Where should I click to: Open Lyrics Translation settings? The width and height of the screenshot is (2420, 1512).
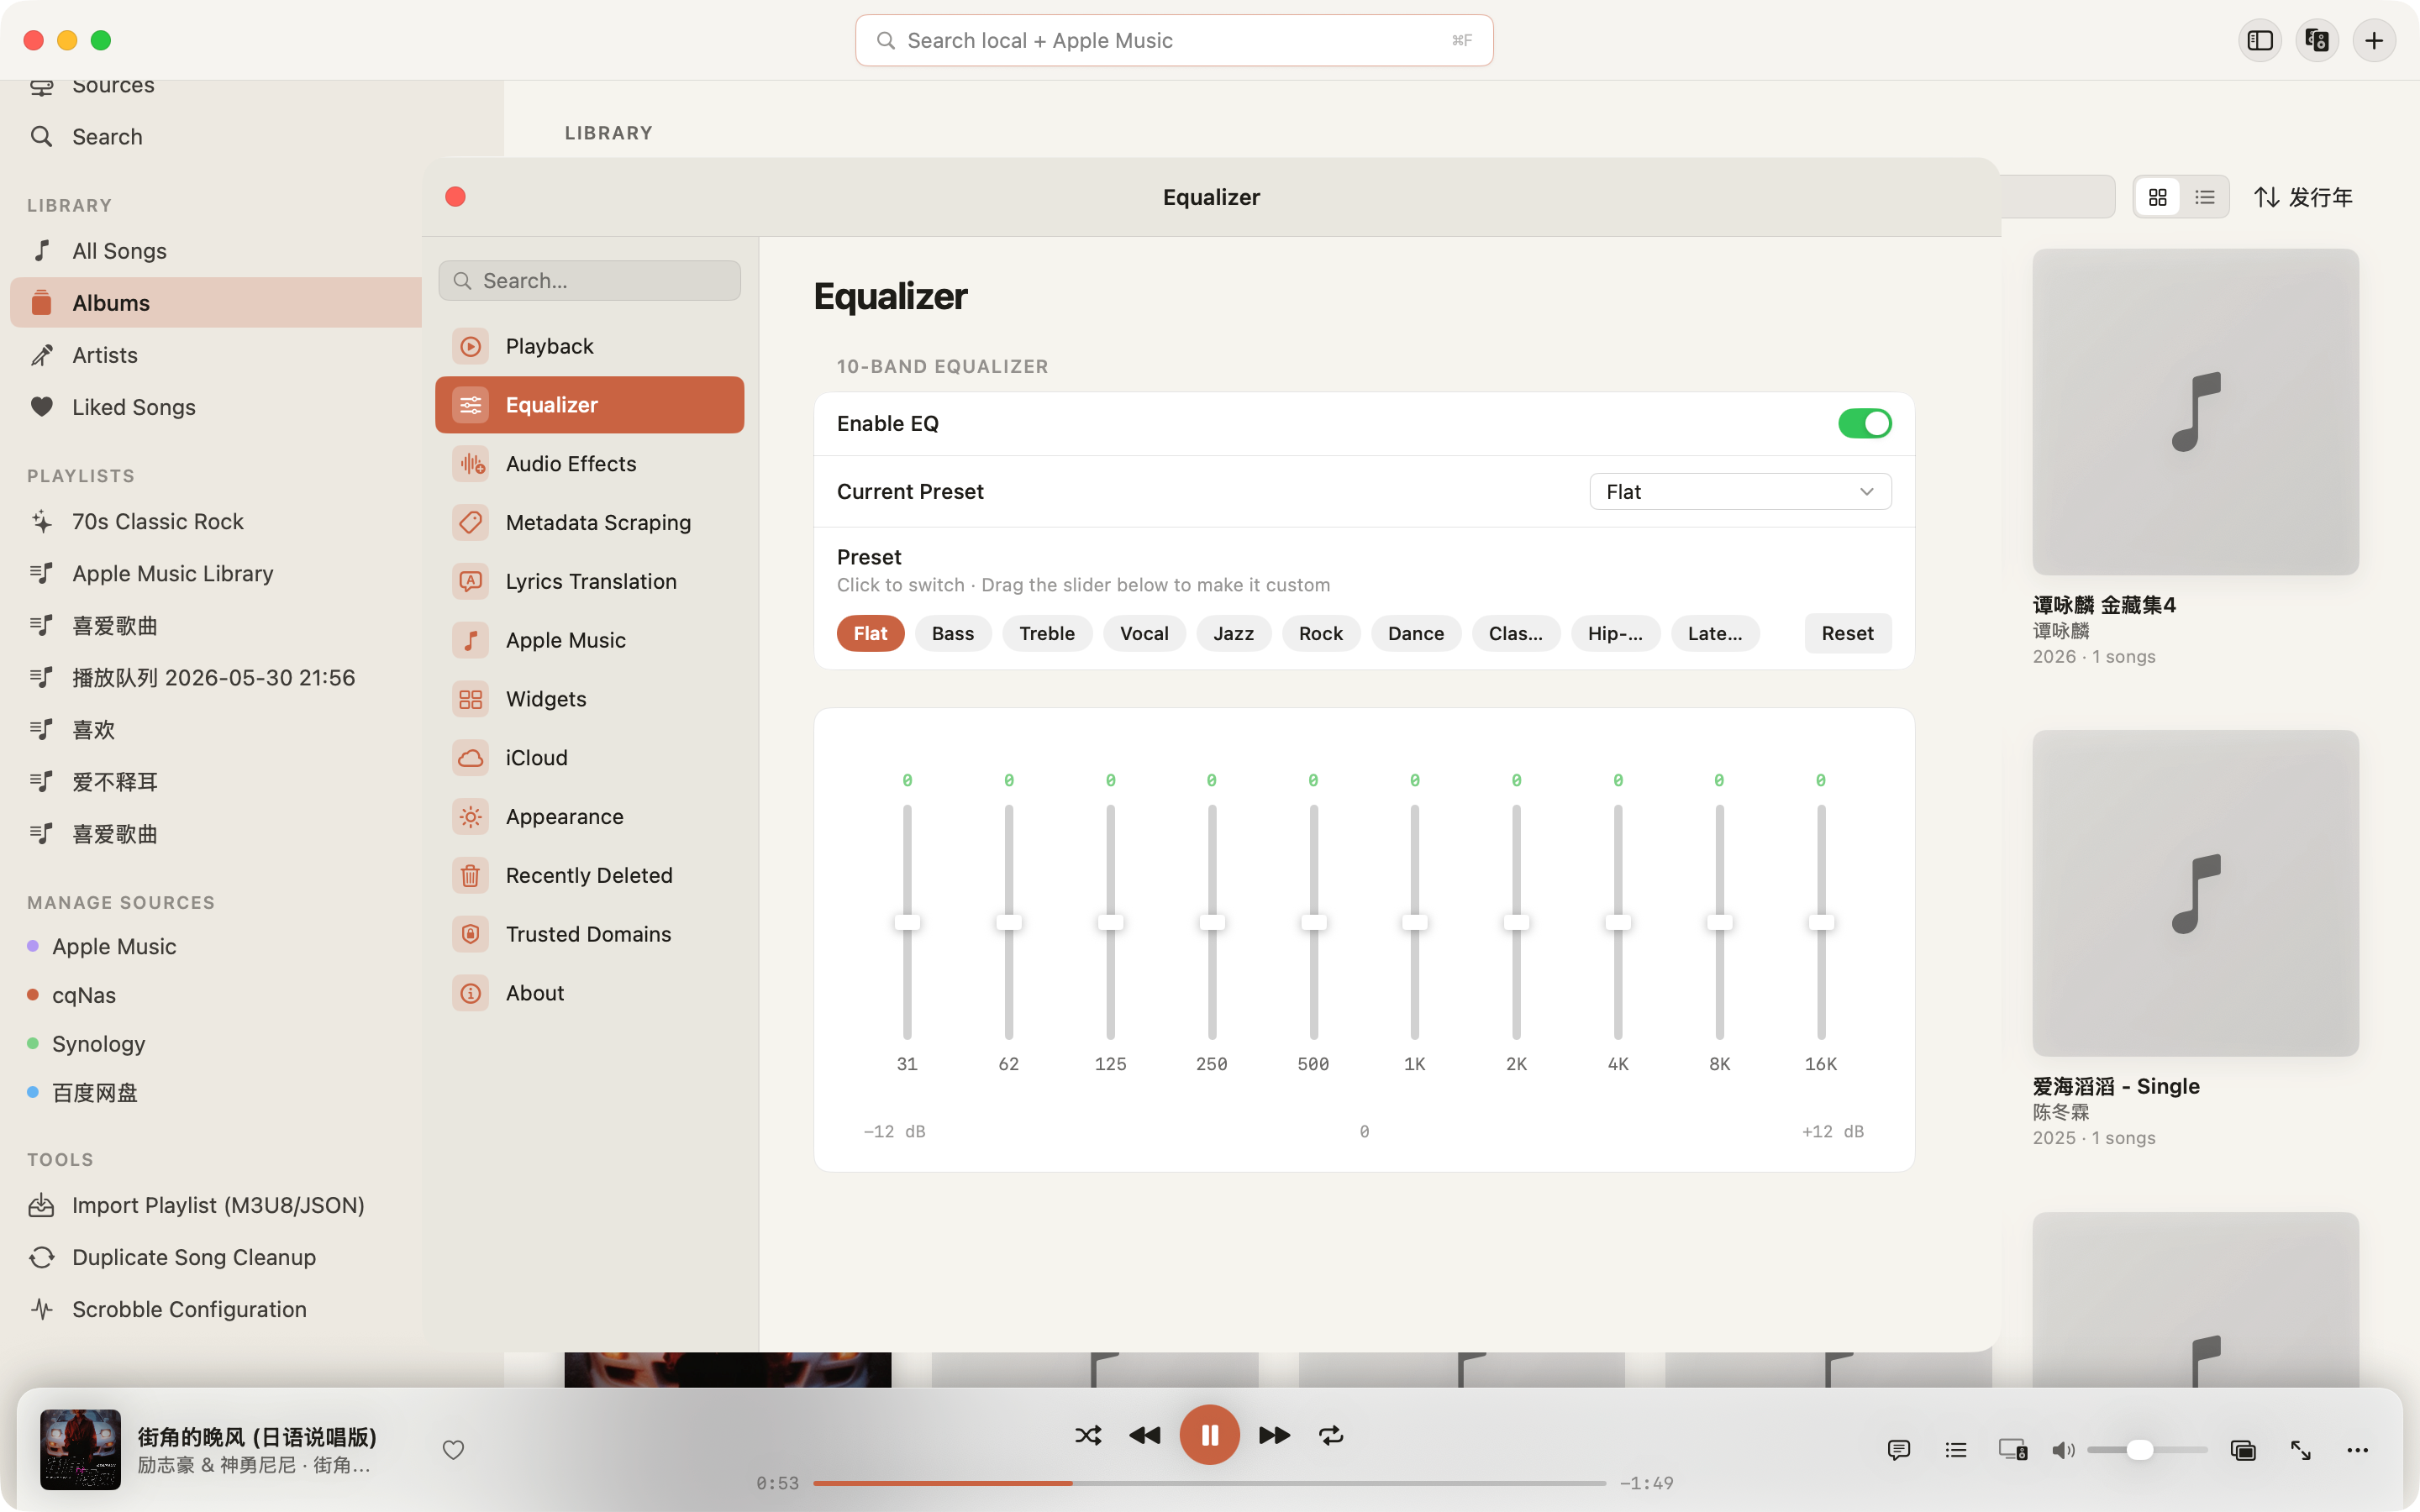point(589,581)
